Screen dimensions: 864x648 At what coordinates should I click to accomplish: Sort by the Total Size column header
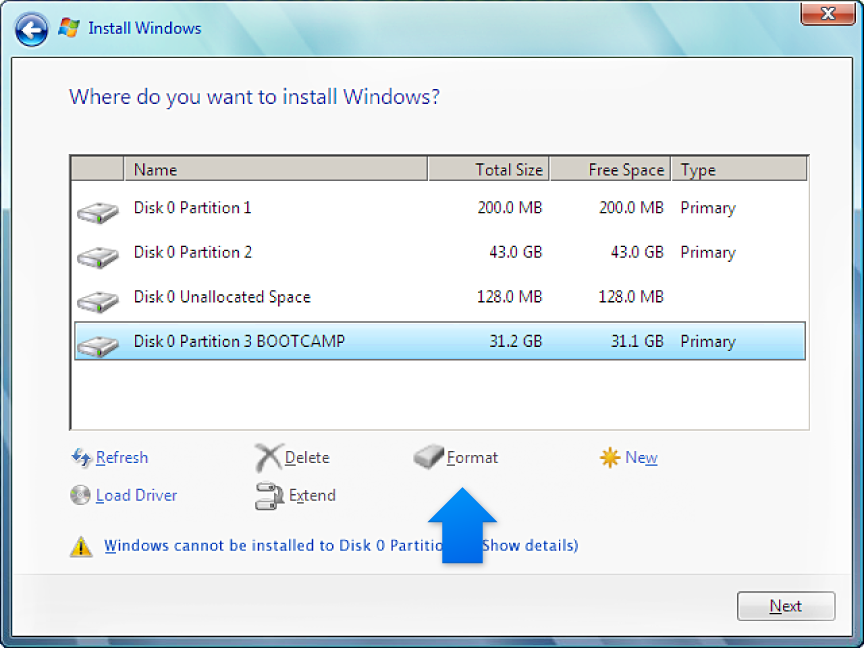pyautogui.click(x=489, y=169)
